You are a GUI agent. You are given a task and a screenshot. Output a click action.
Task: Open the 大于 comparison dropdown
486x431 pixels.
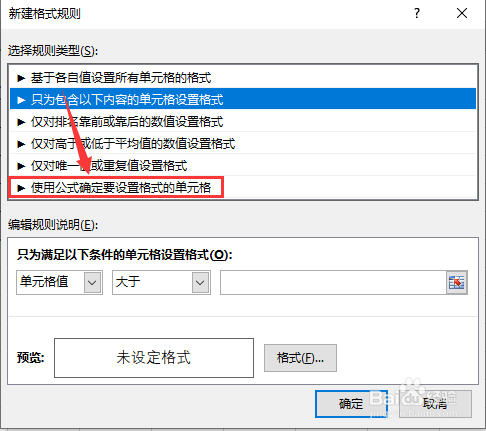pos(161,282)
